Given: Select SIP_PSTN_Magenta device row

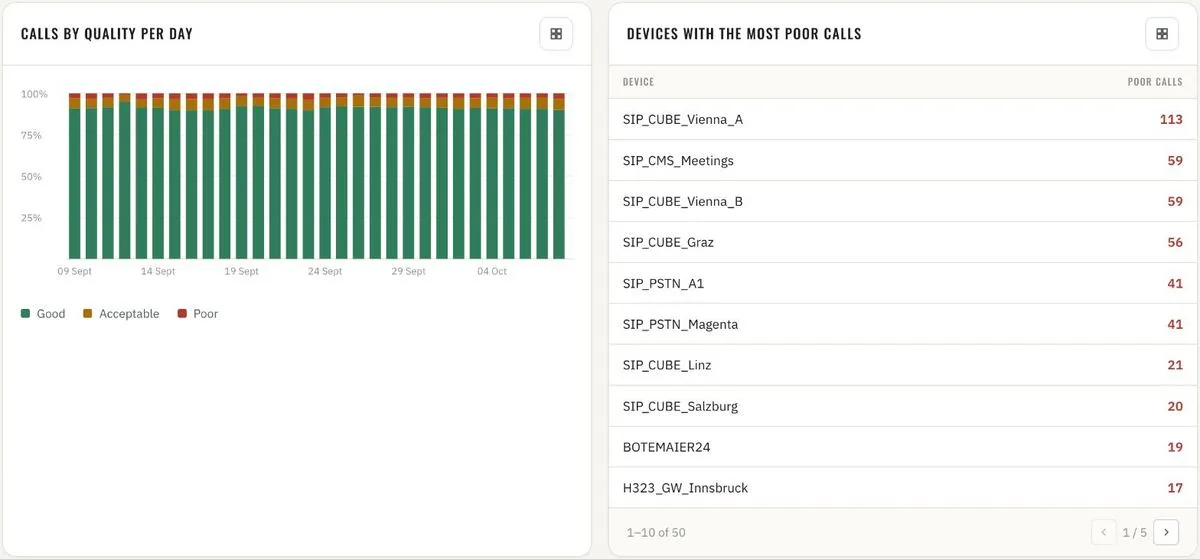Looking at the screenshot, I should click(x=903, y=324).
